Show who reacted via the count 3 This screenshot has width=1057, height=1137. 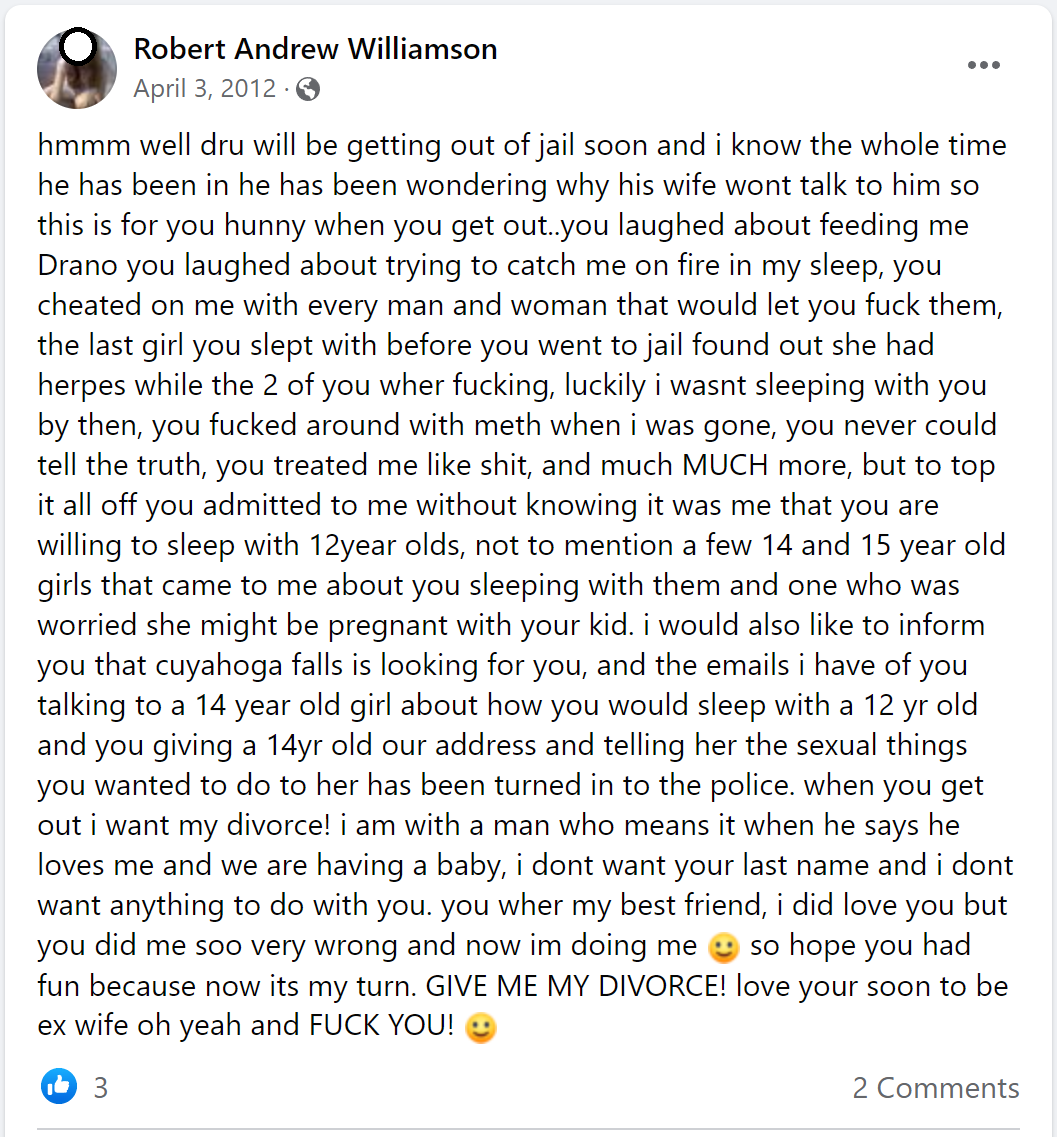tap(101, 1088)
